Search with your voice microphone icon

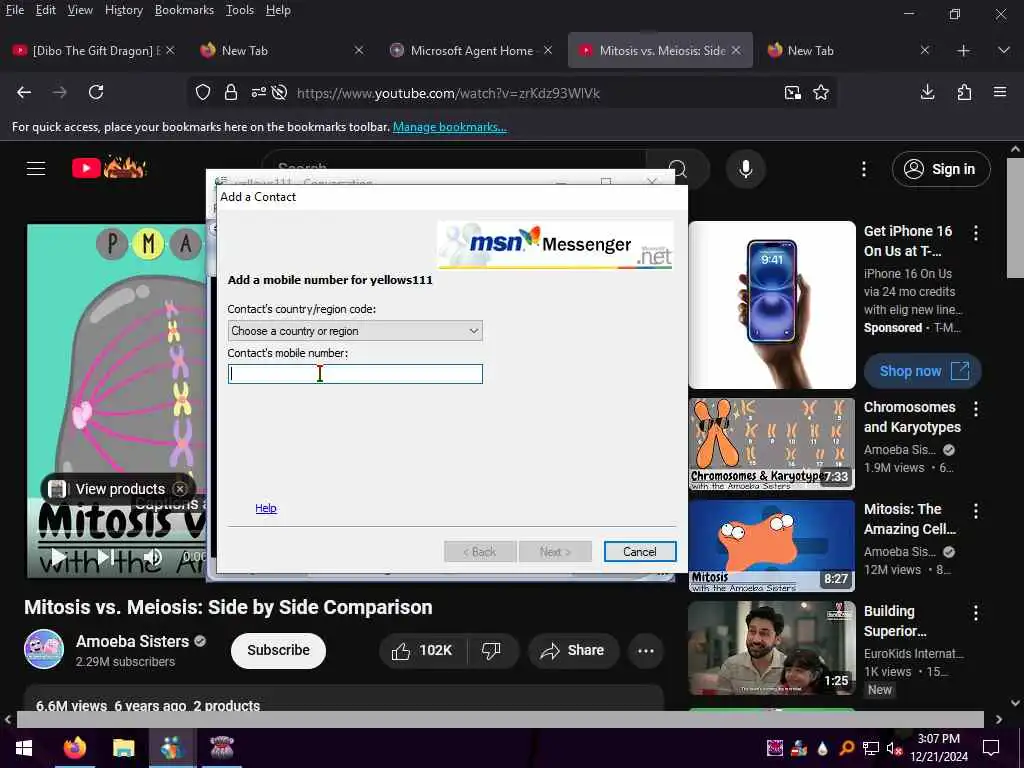[x=745, y=168]
